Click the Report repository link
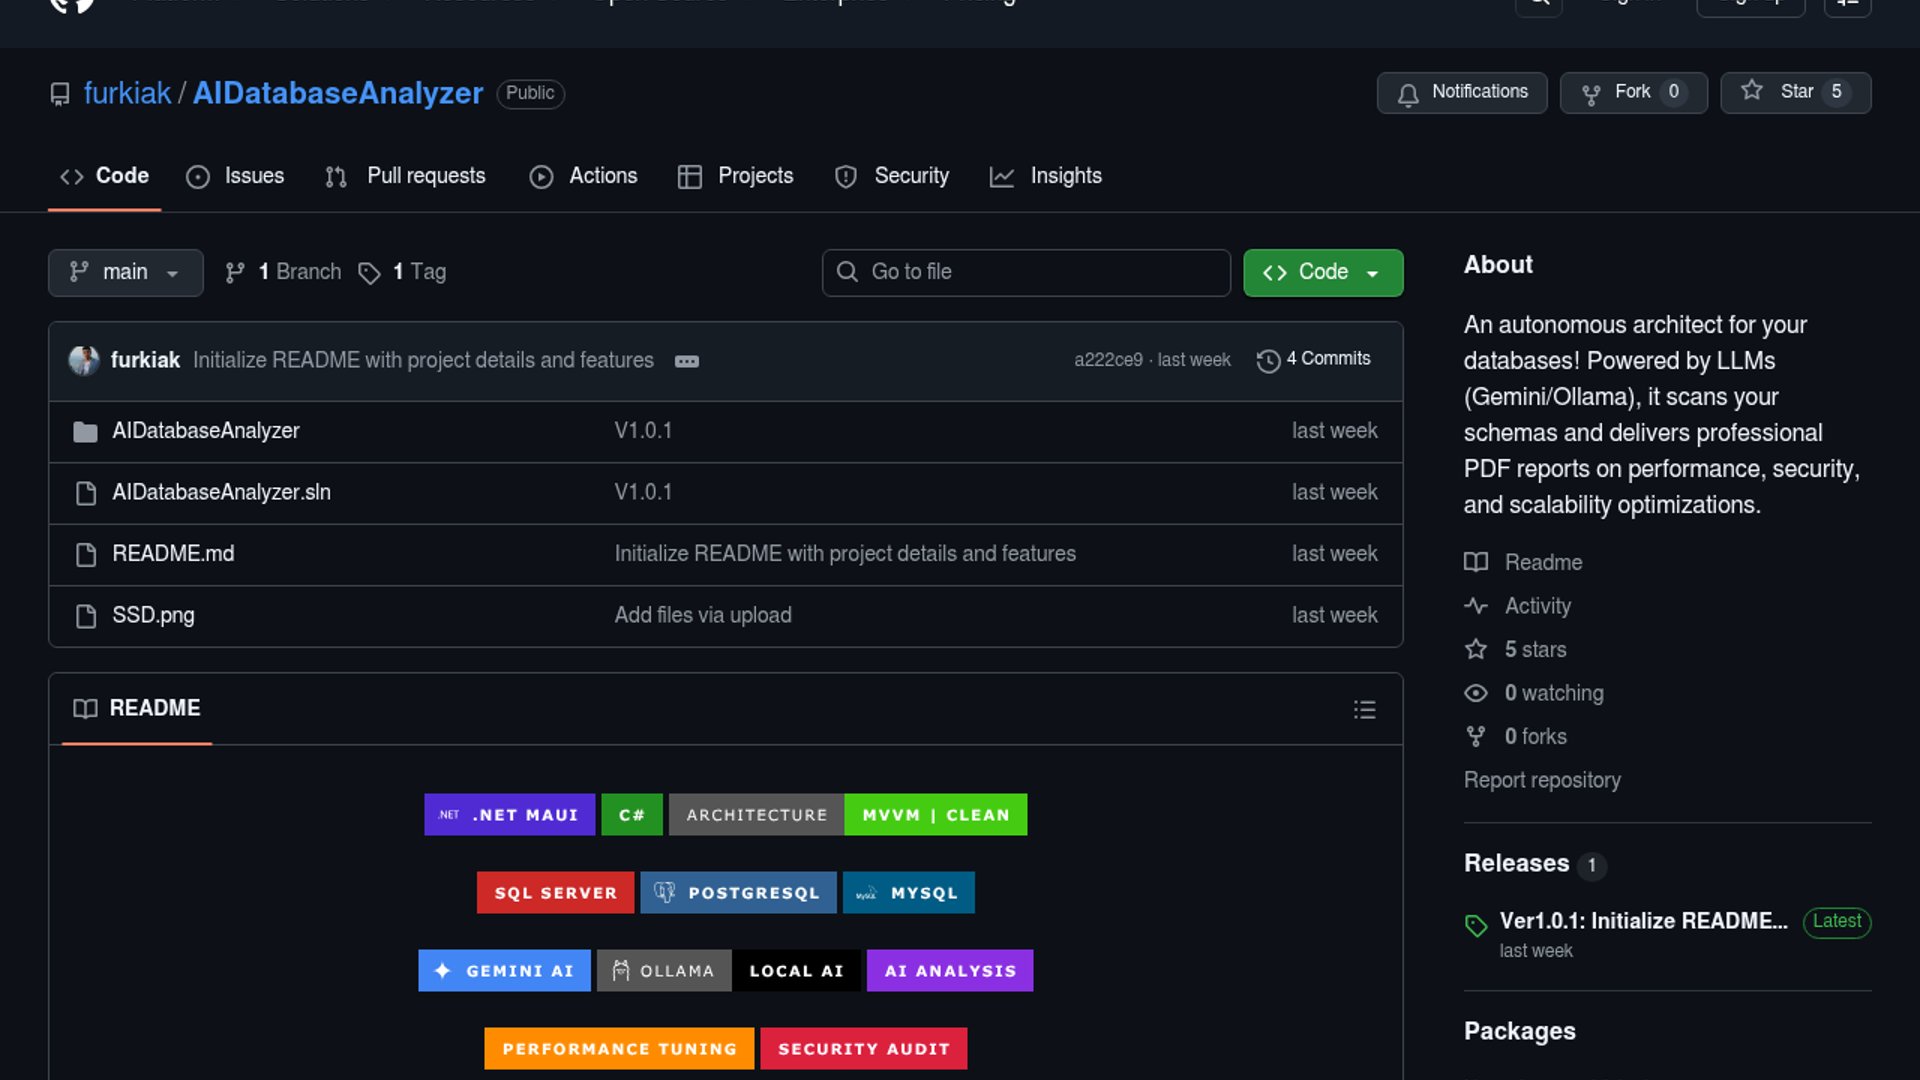This screenshot has height=1080, width=1920. pyautogui.click(x=1541, y=780)
